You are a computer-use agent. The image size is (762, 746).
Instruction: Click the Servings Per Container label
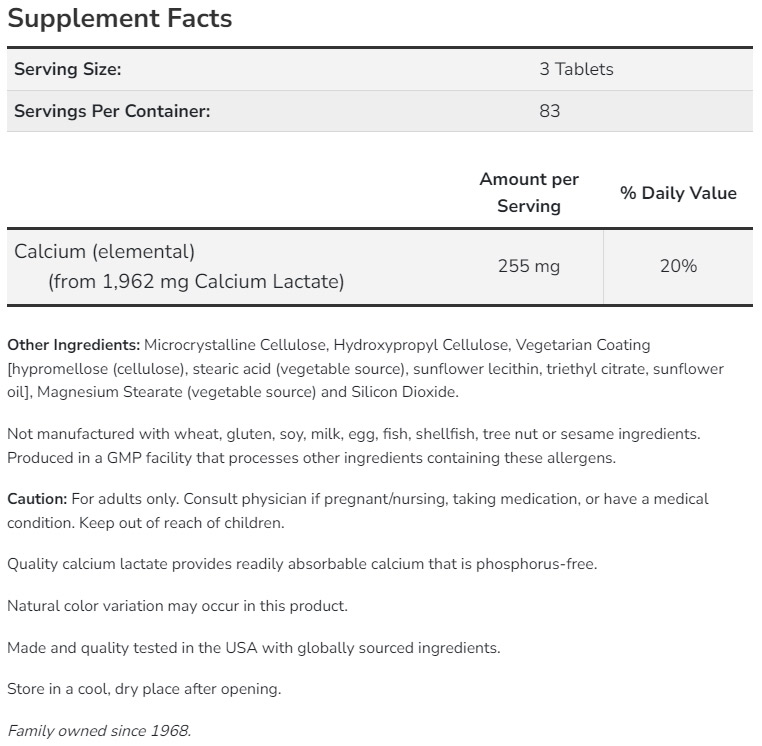click(112, 111)
